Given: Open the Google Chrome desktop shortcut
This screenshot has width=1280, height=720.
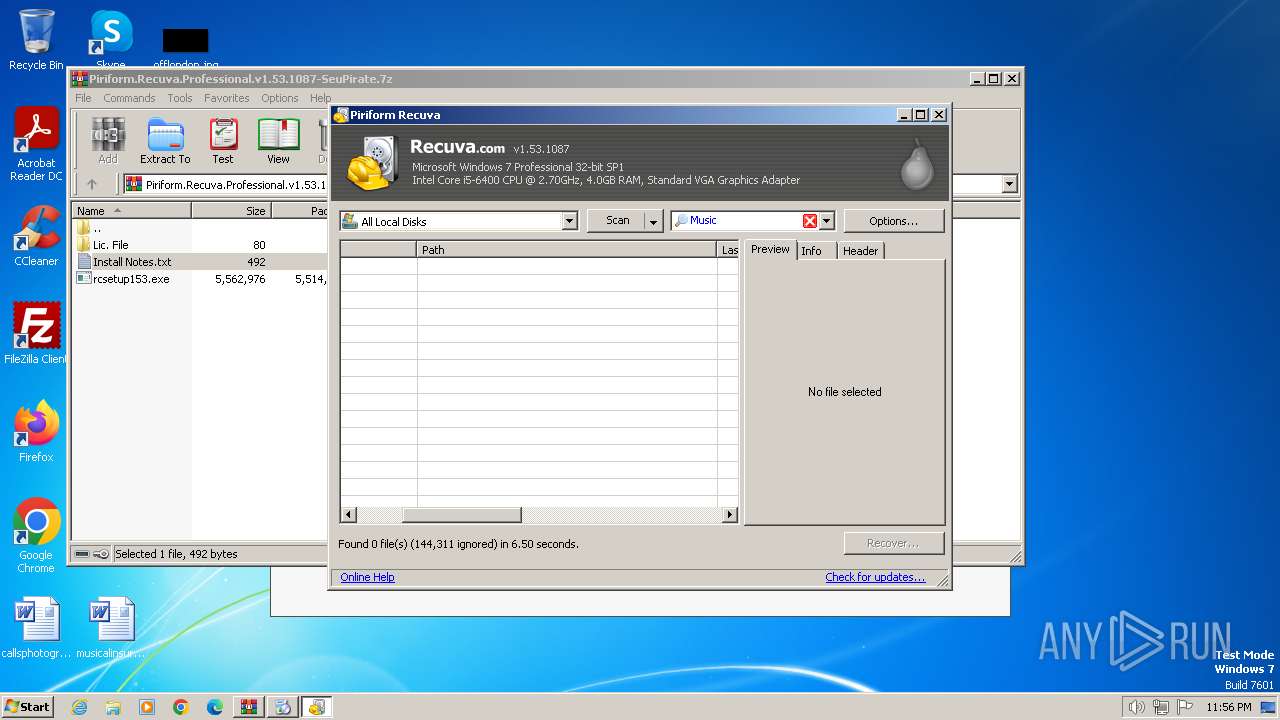Looking at the screenshot, I should pyautogui.click(x=36, y=536).
